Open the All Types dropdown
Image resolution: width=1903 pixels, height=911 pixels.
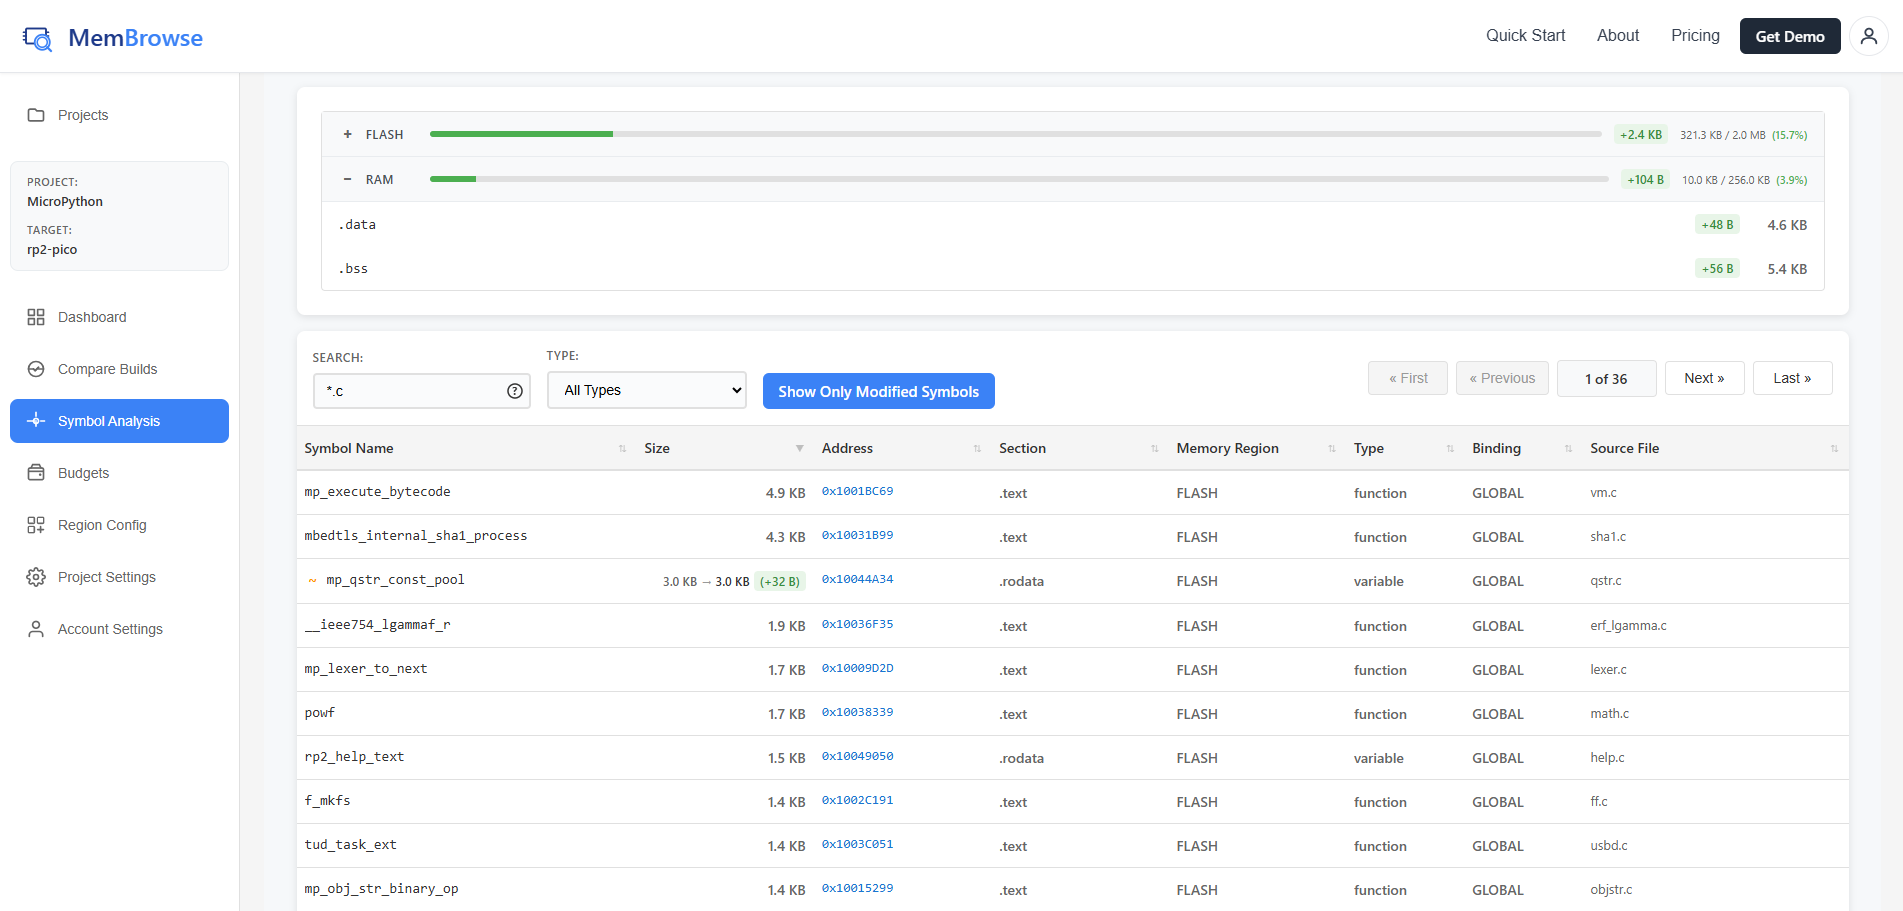646,390
